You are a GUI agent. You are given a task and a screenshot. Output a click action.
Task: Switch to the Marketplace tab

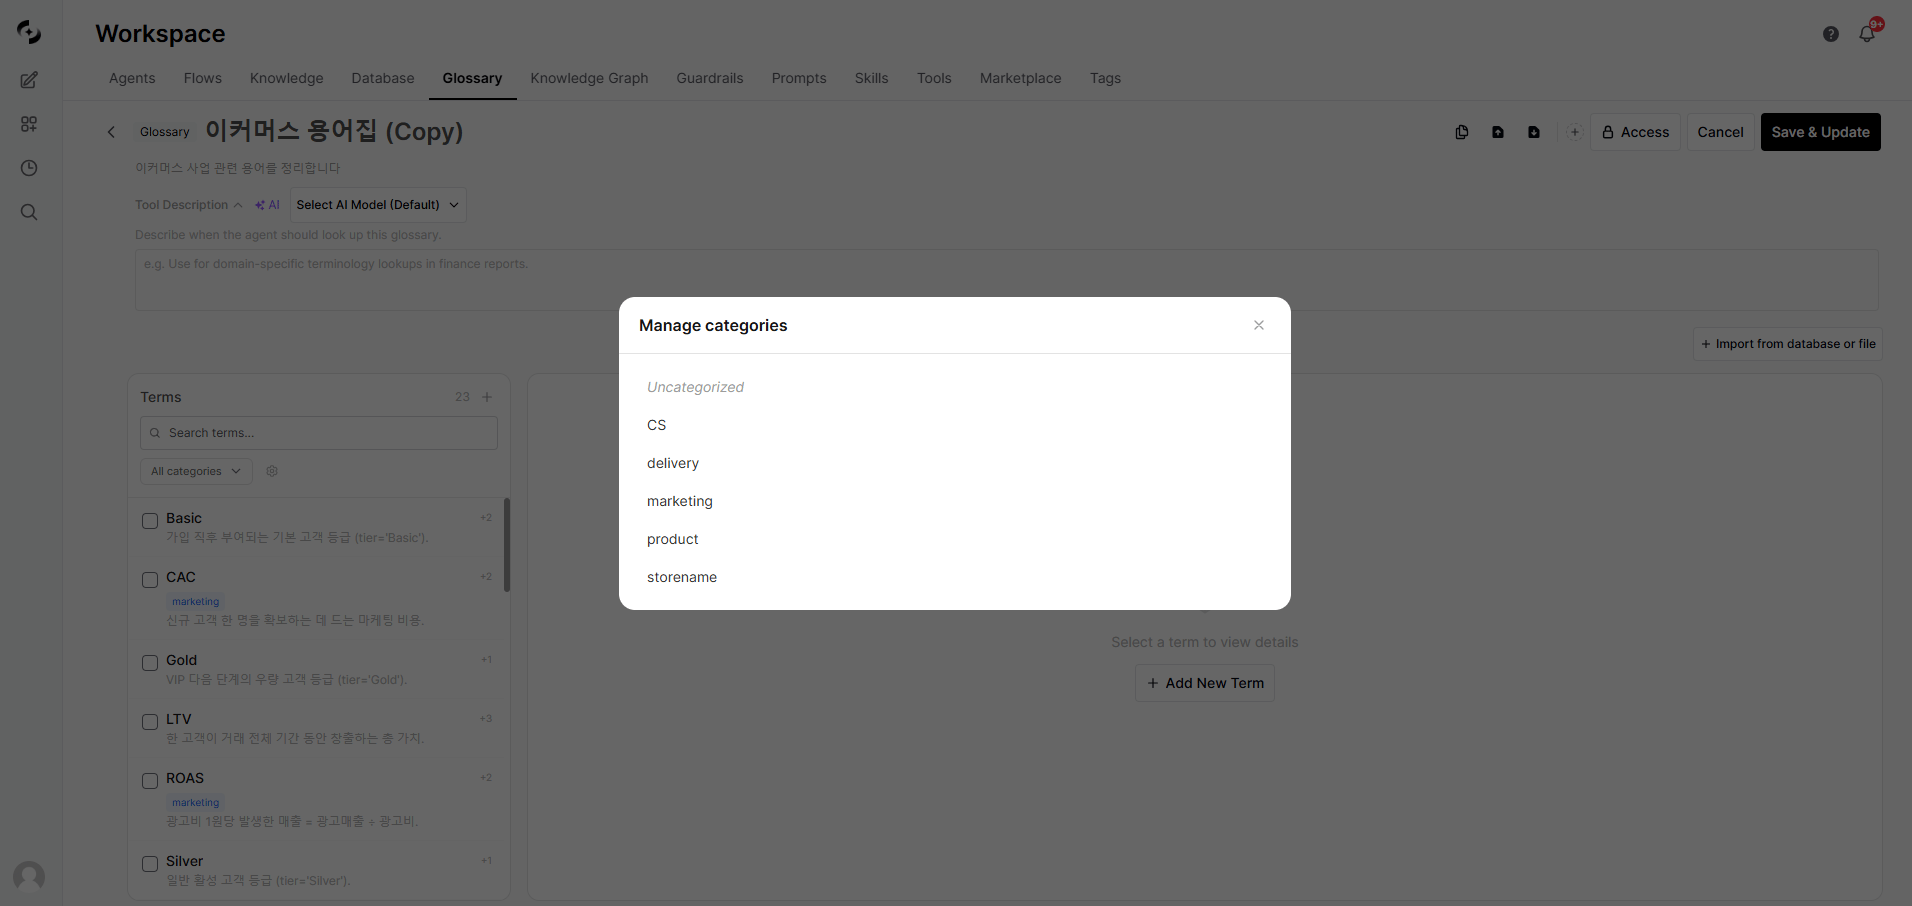(x=1021, y=78)
